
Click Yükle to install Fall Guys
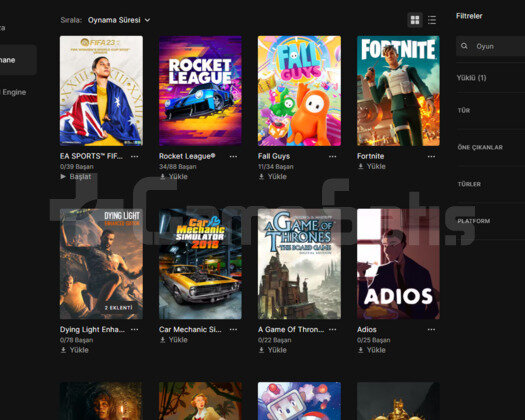273,177
